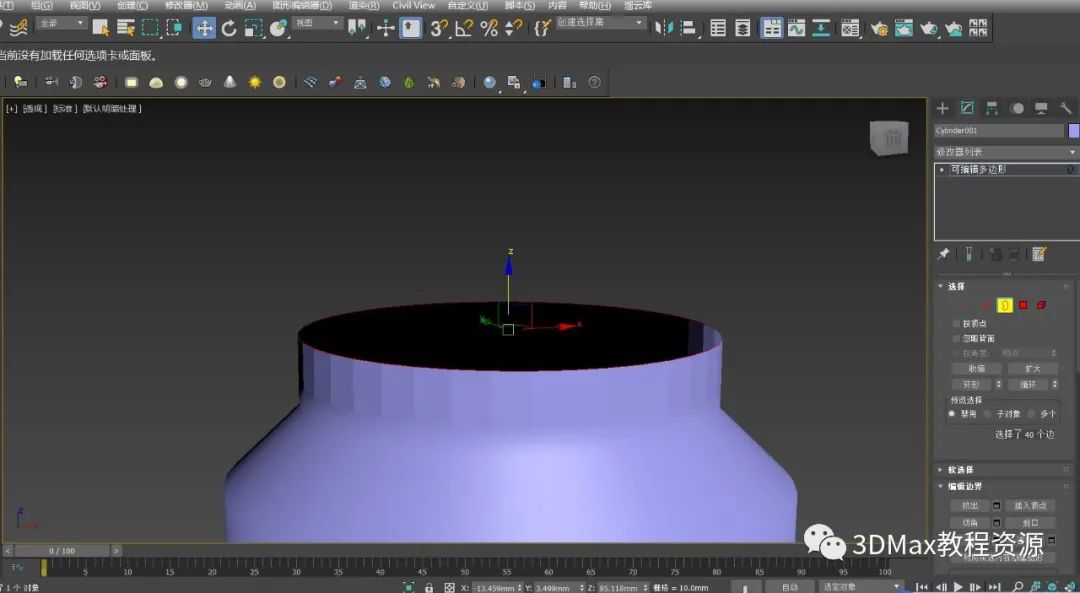The image size is (1080, 593).
Task: Select the Move tool in main toolbar
Action: point(204,28)
